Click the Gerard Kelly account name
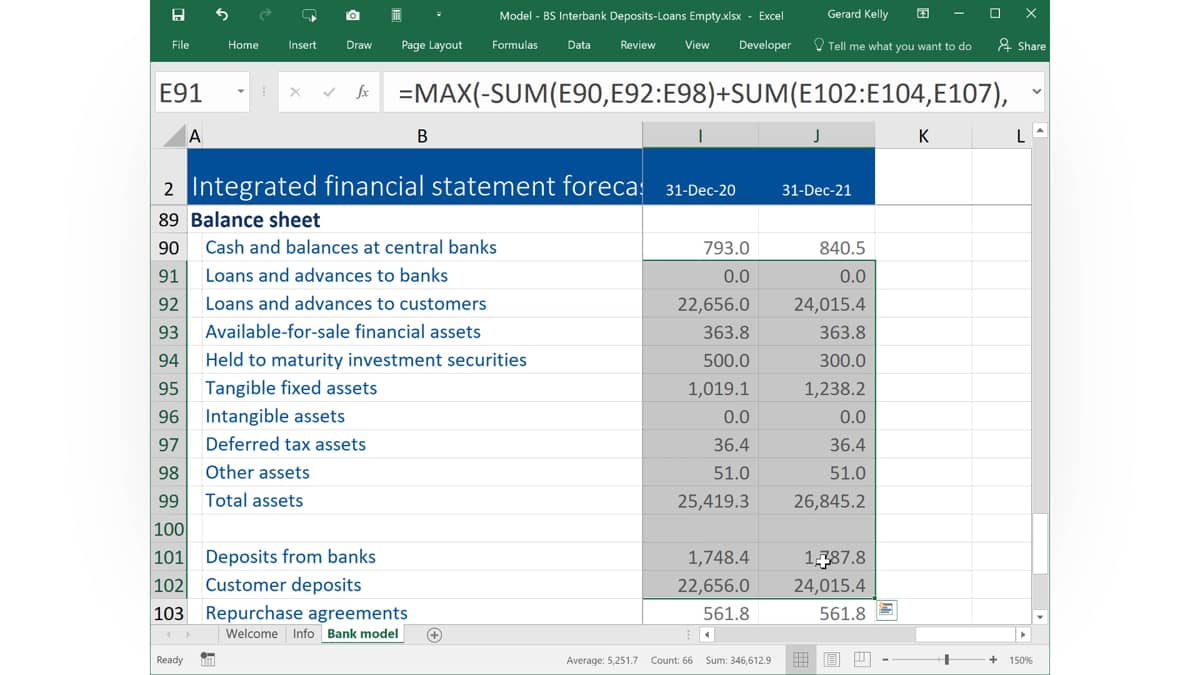The height and width of the screenshot is (675, 1200). click(x=858, y=15)
